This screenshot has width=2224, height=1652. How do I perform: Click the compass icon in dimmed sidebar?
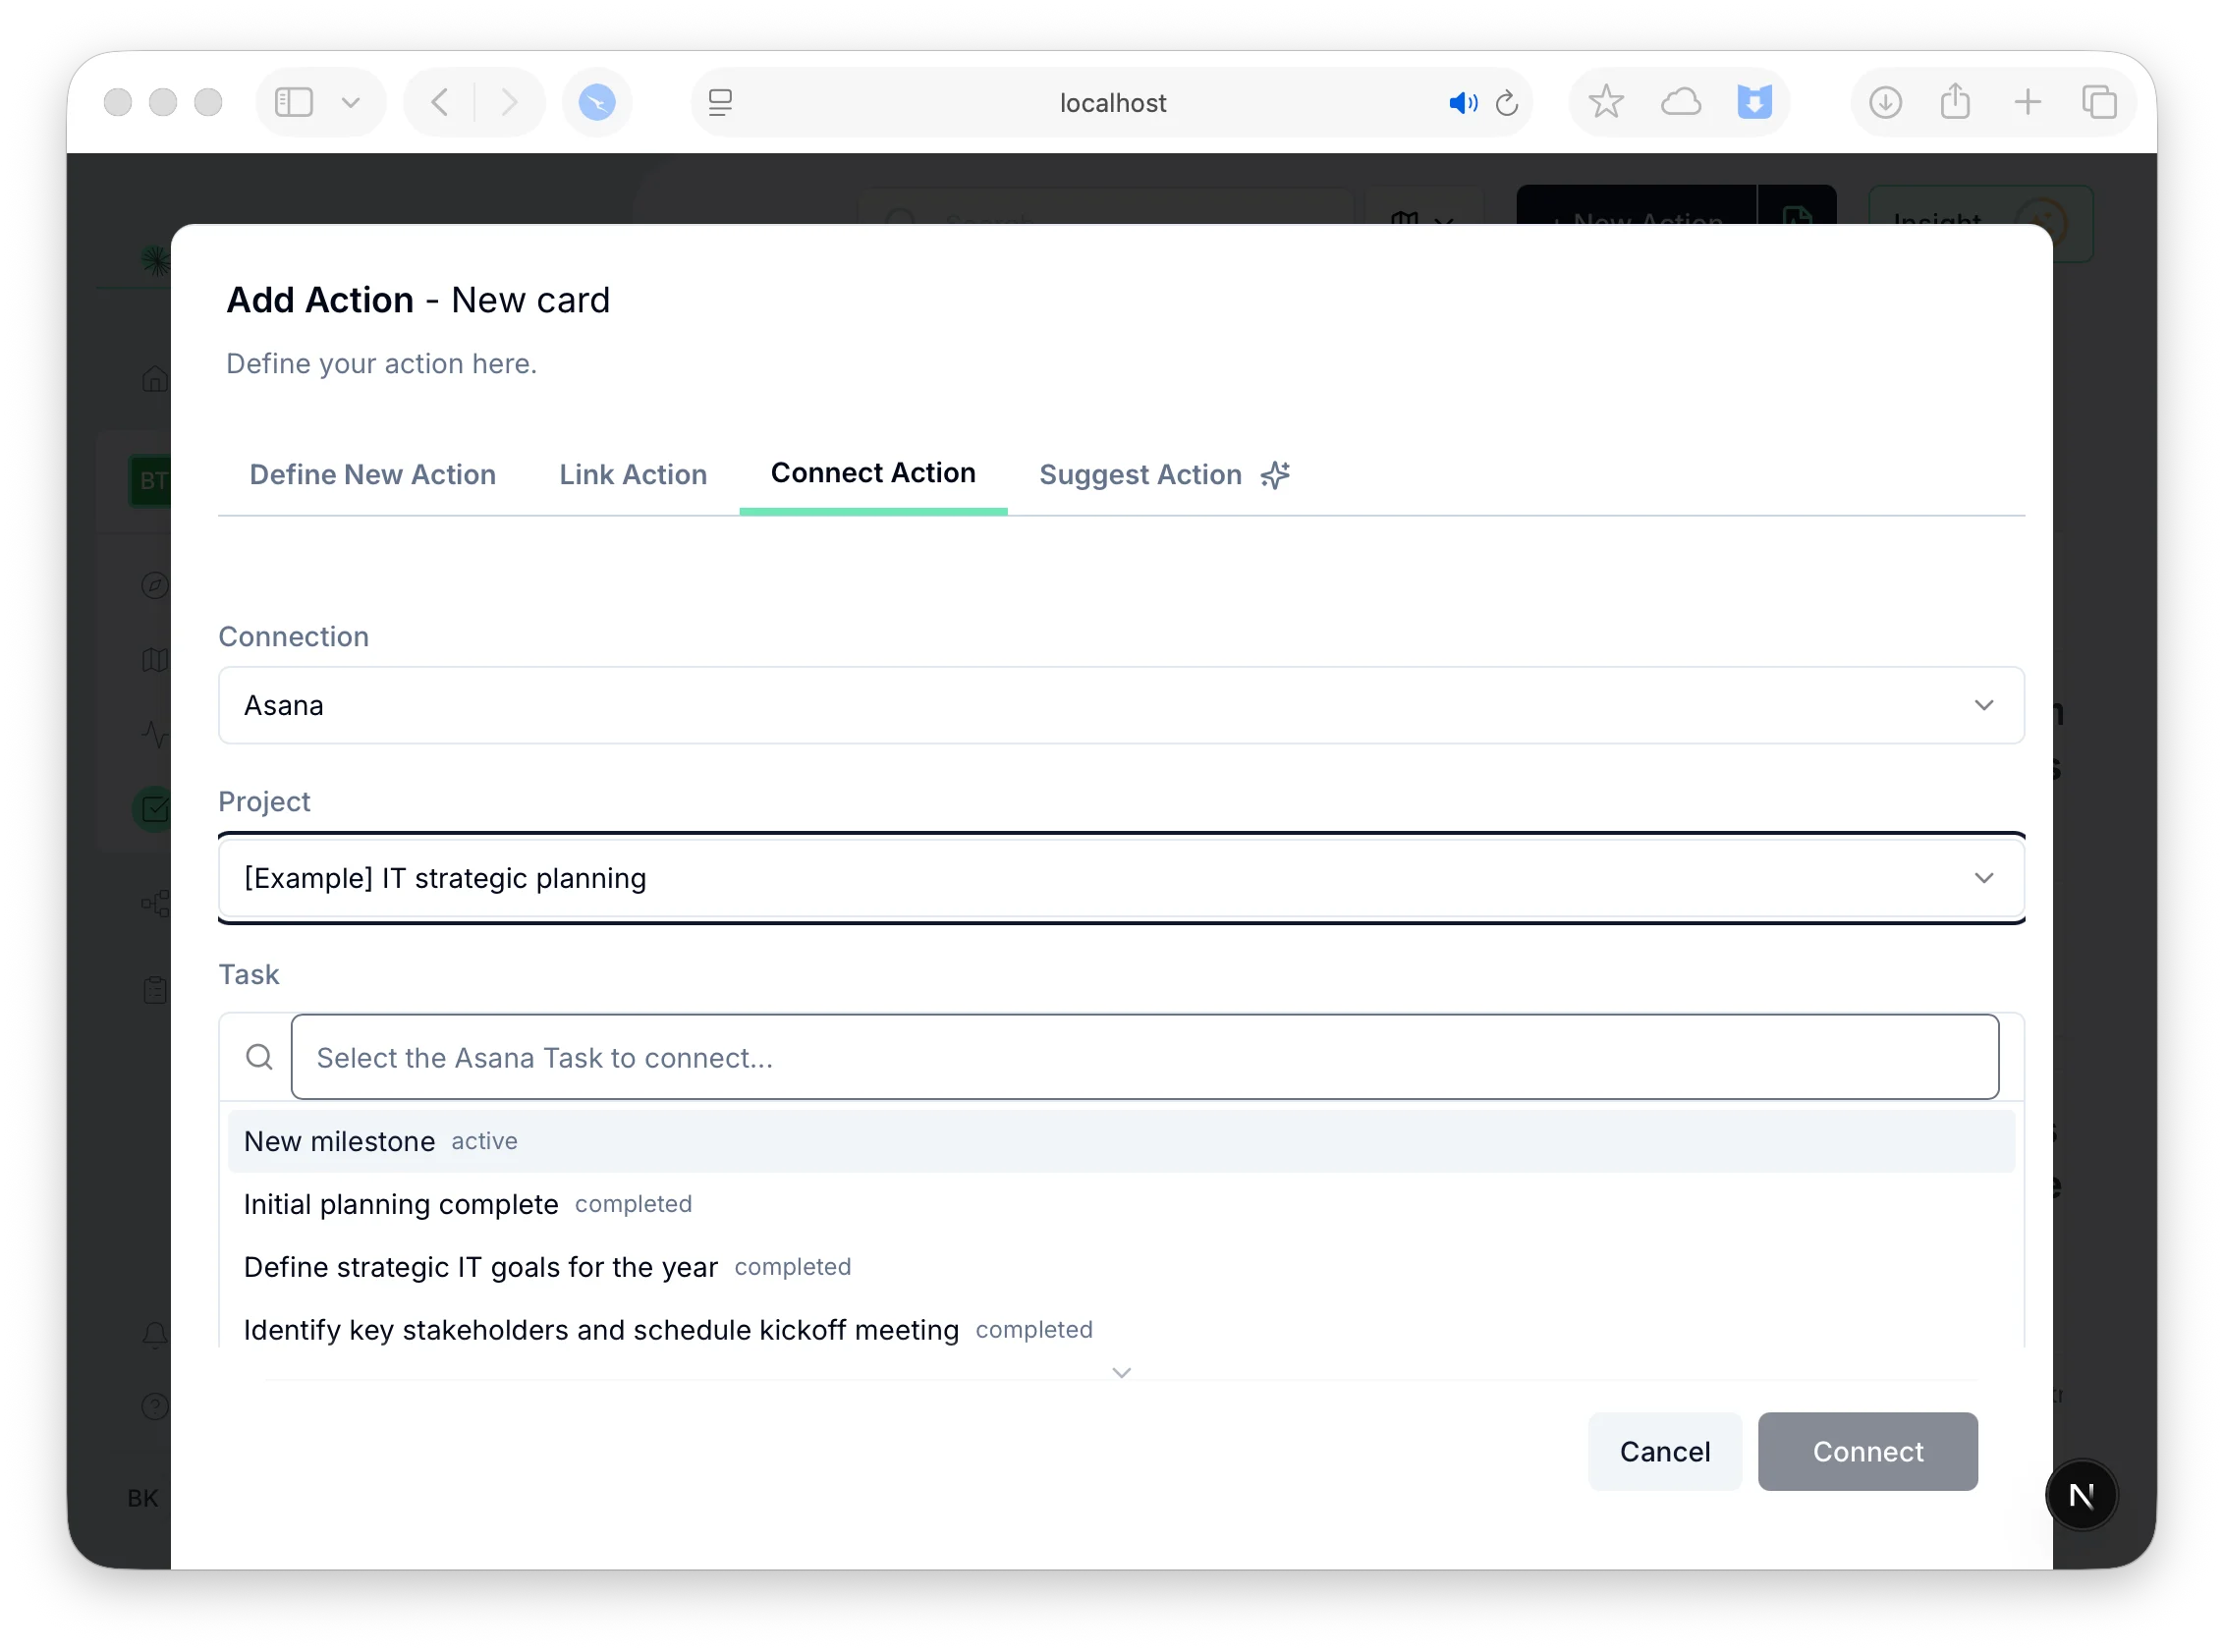point(155,585)
